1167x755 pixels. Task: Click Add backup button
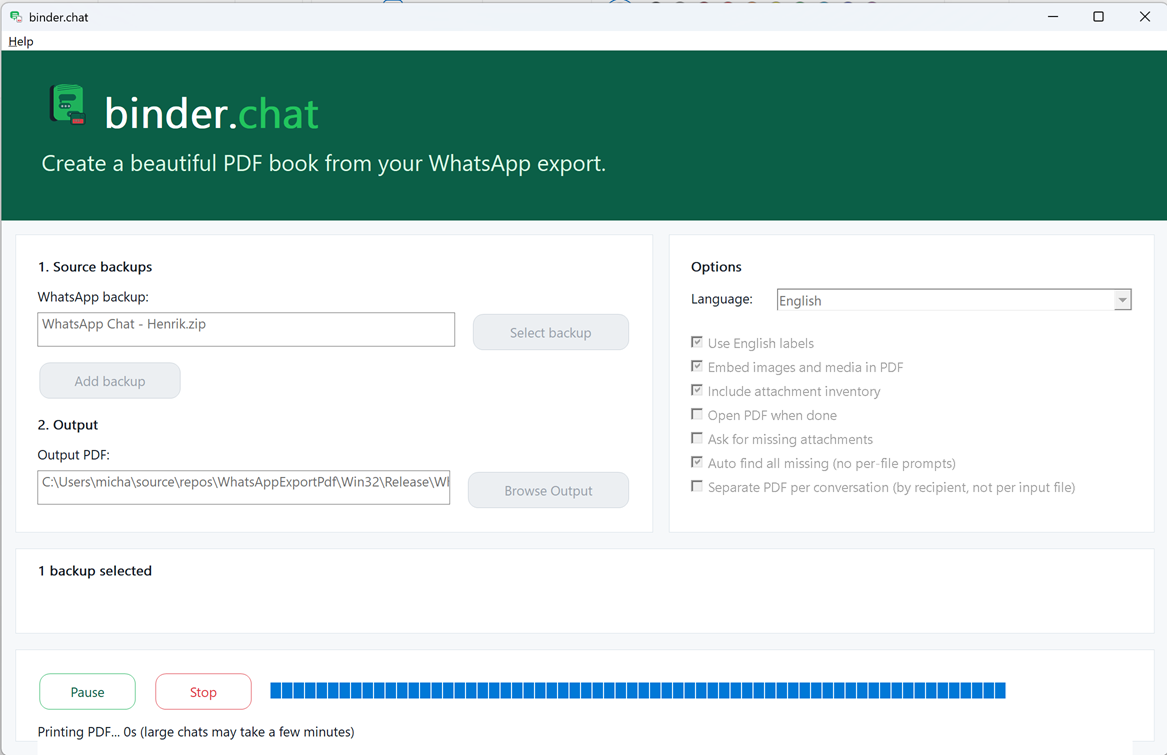point(110,380)
